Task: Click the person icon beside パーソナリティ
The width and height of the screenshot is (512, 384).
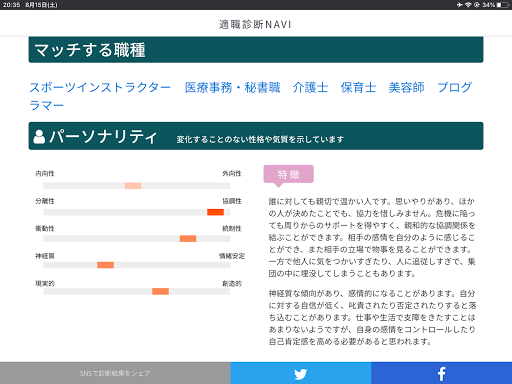Action: 39,137
